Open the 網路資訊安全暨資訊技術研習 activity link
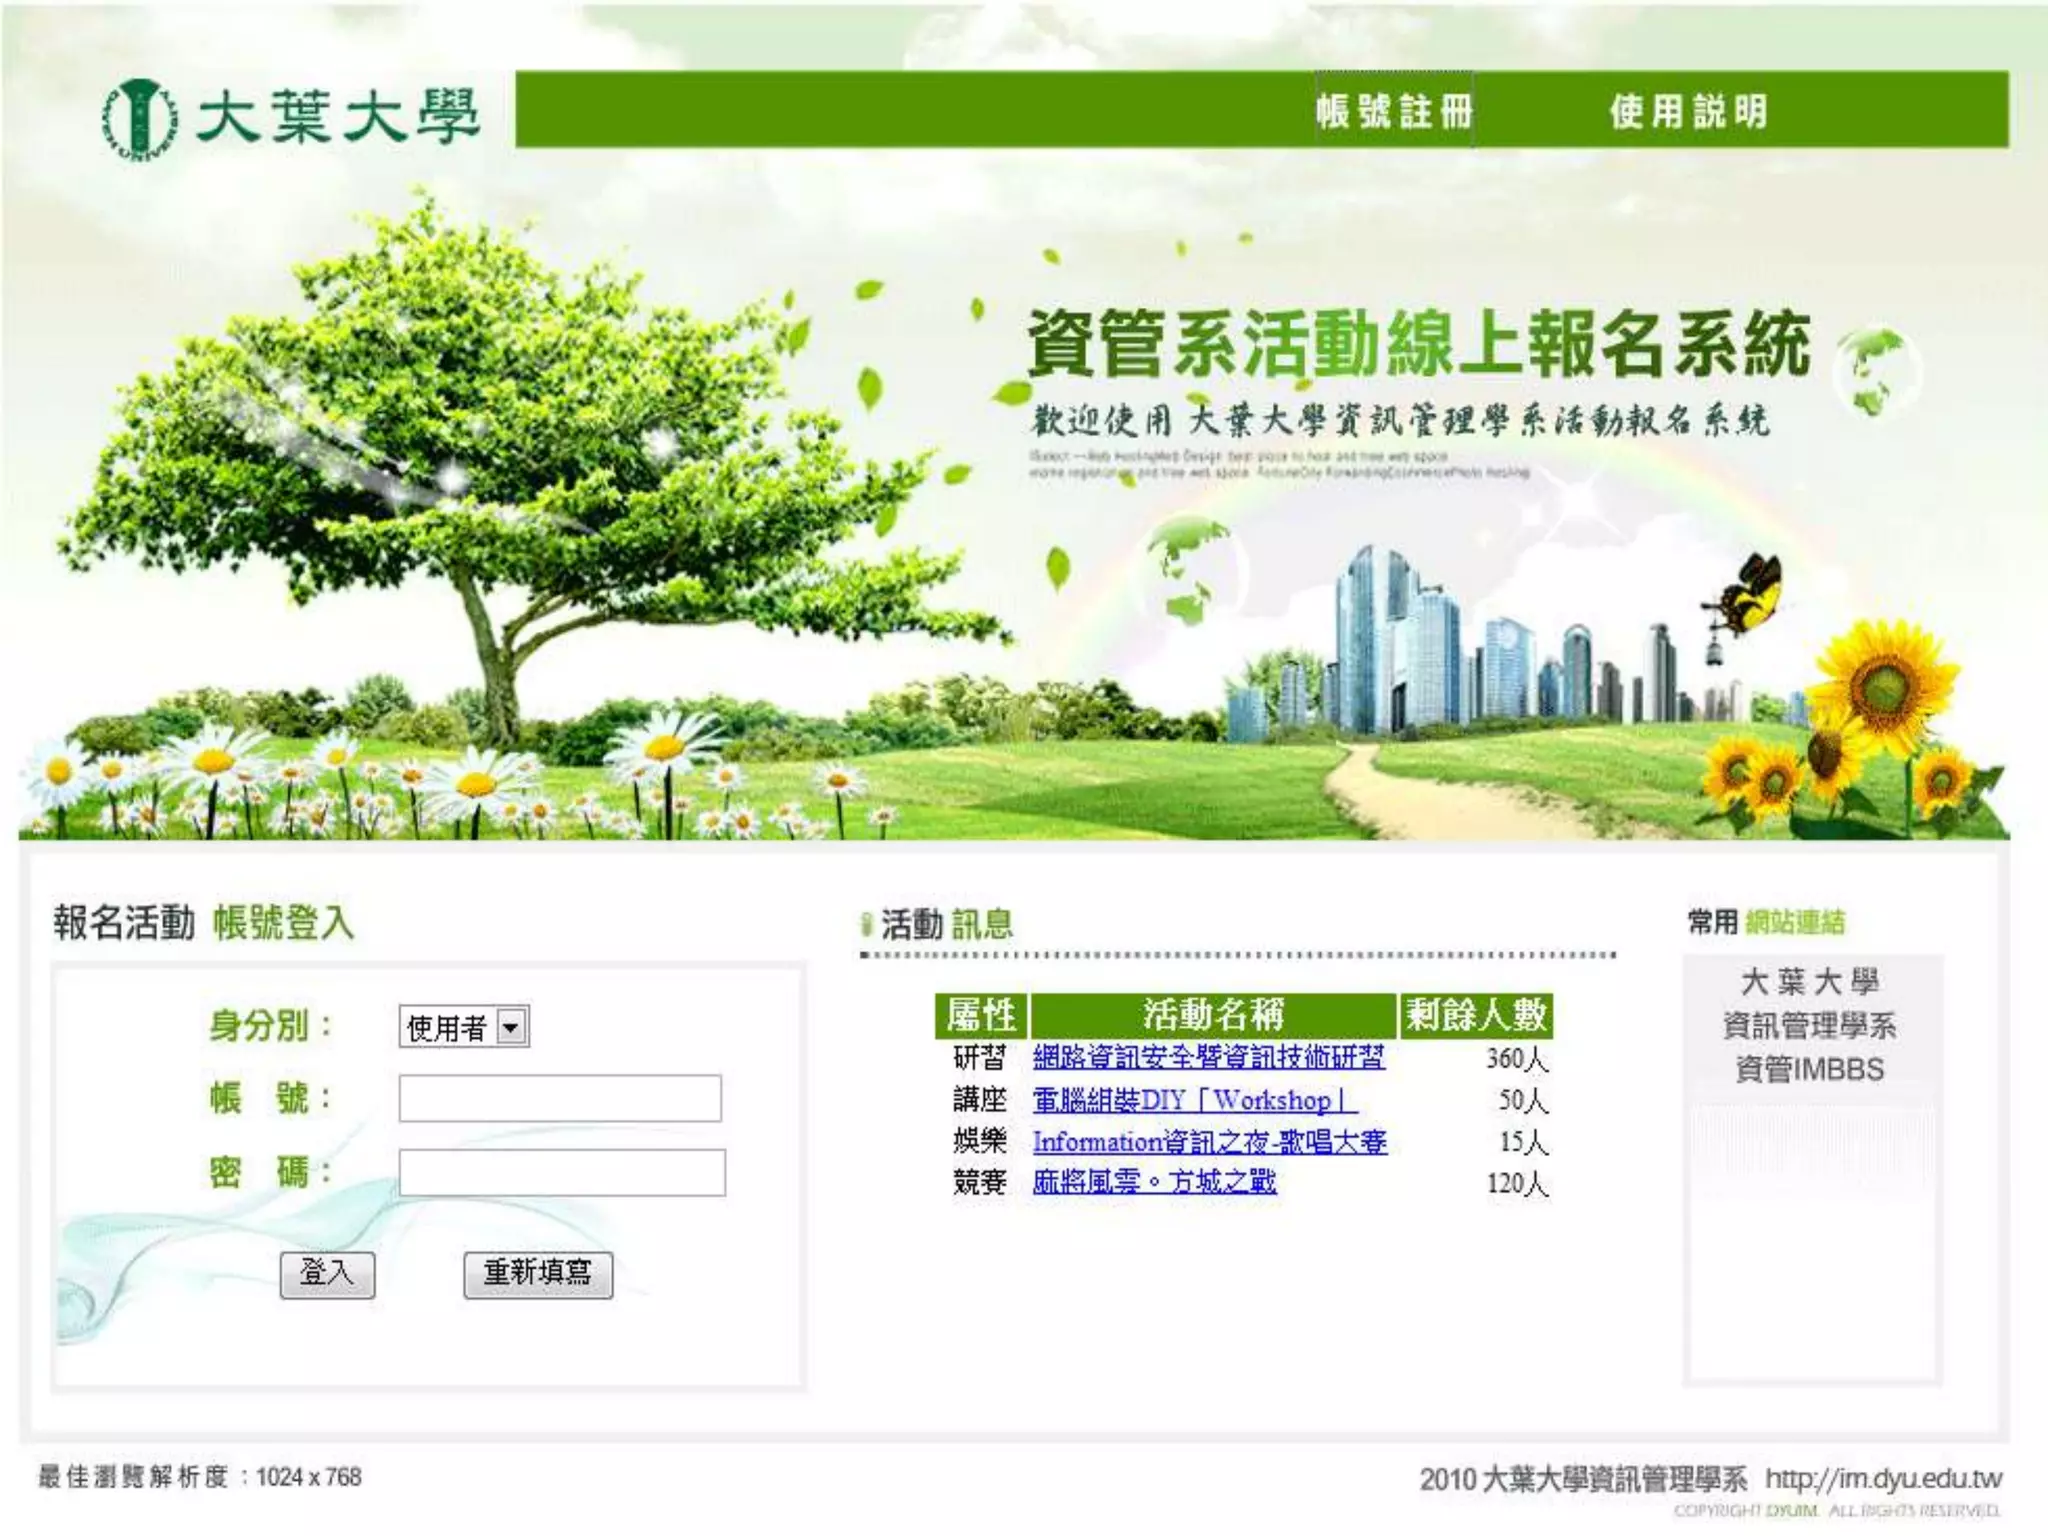Screen dimensions: 2048x1536 [1208, 1057]
